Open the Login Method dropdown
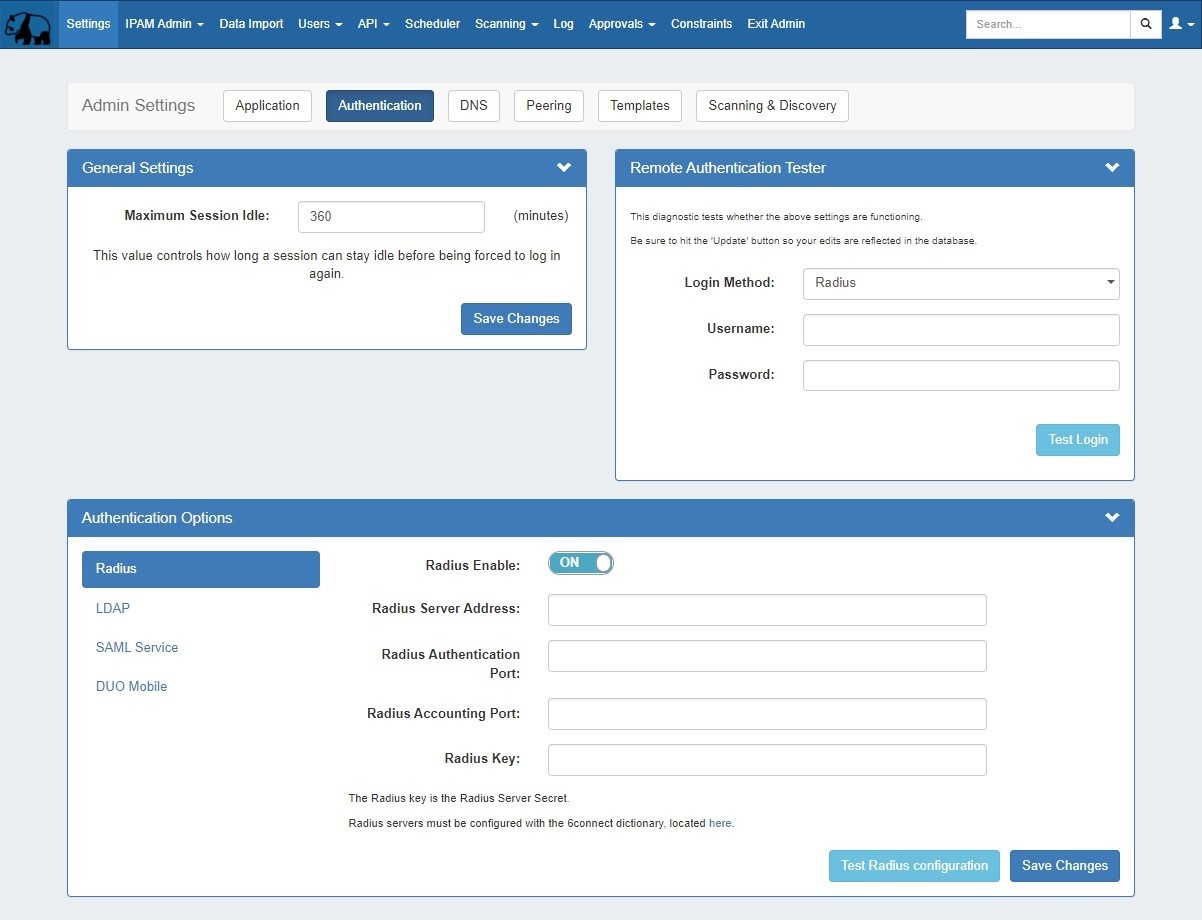Viewport: 1202px width, 920px height. (x=960, y=283)
